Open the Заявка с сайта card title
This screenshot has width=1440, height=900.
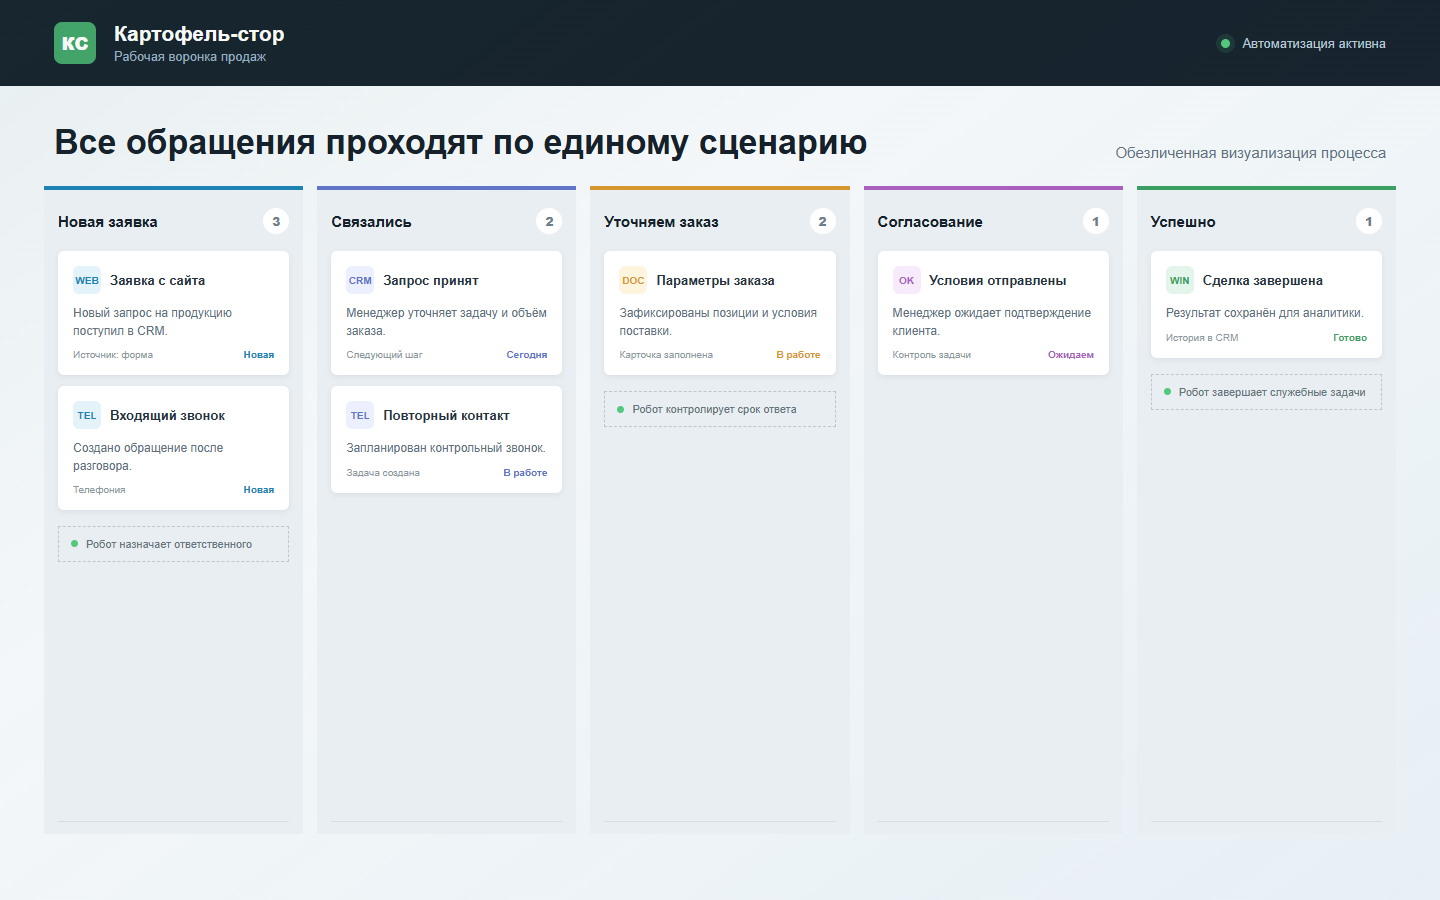[157, 280]
